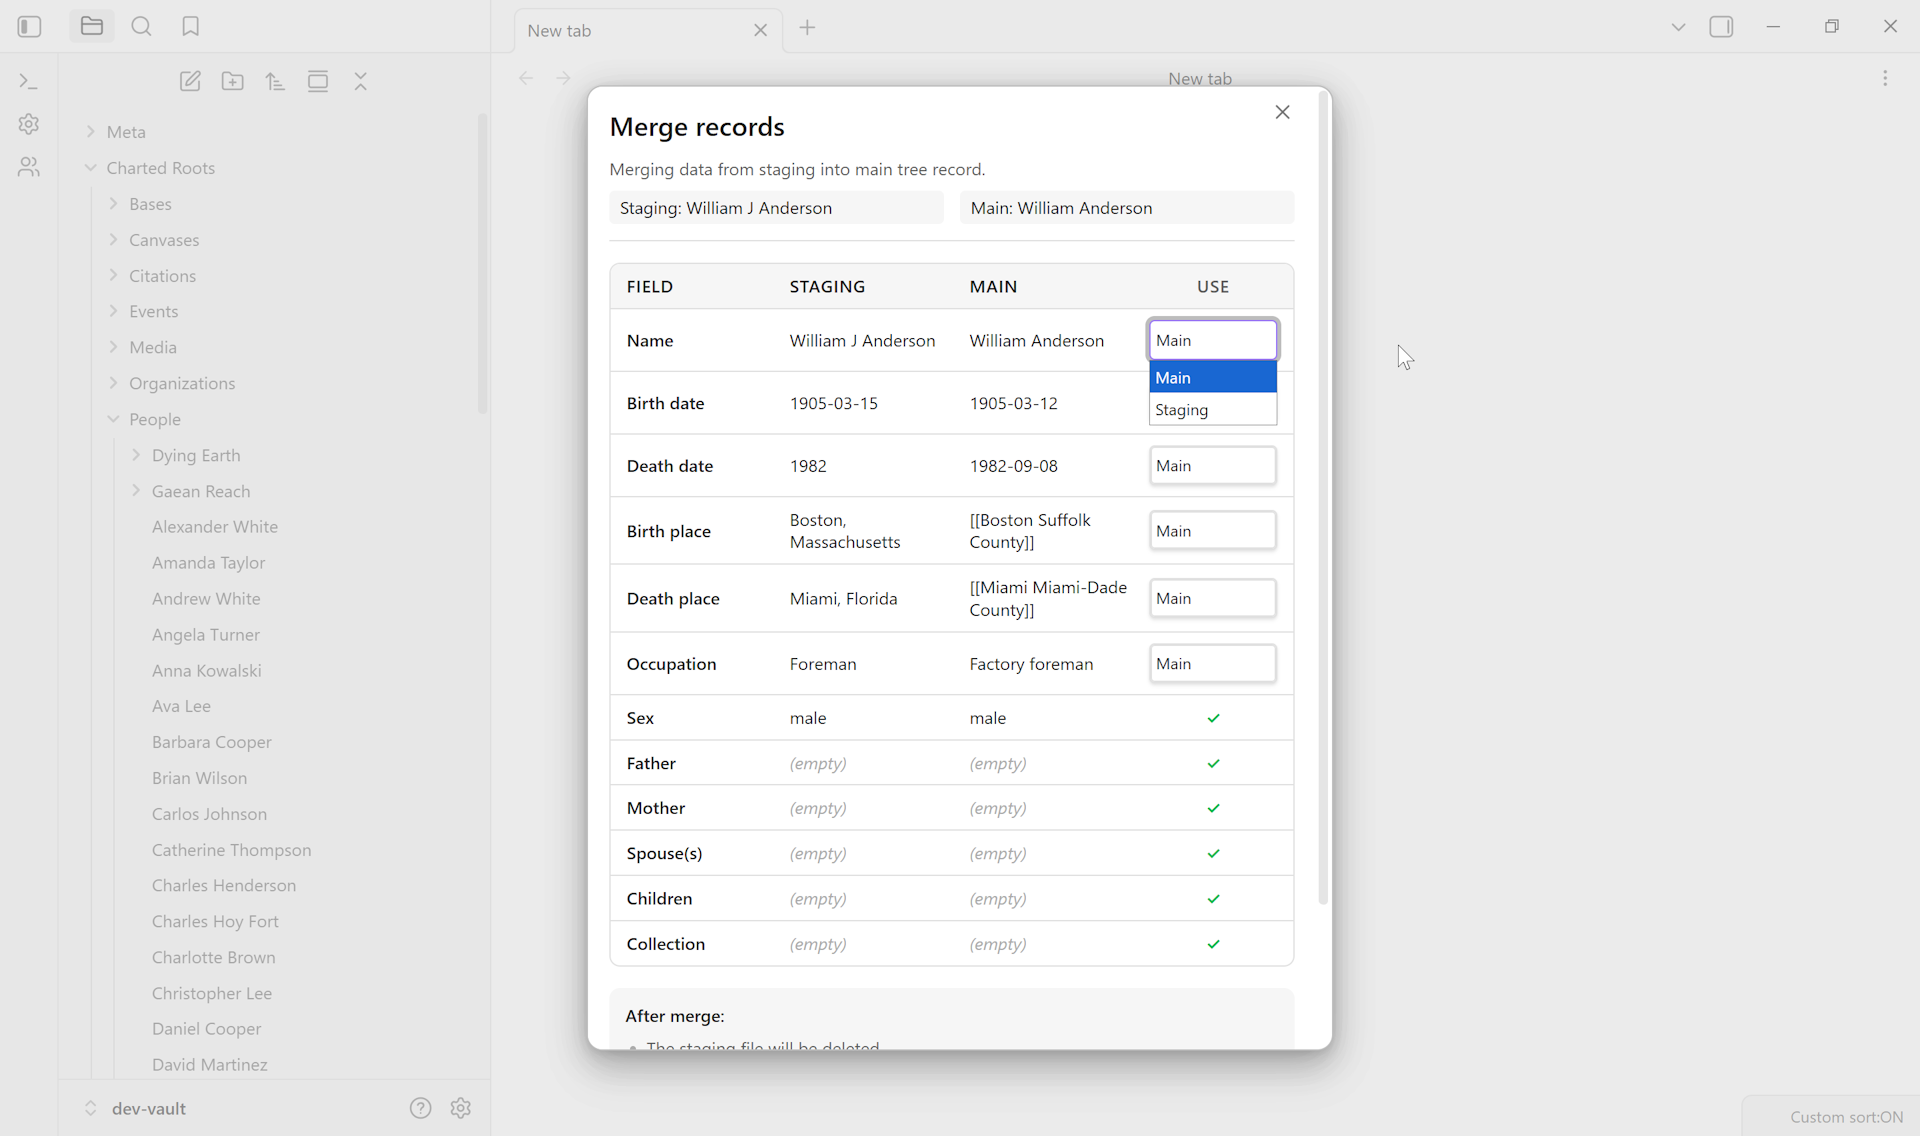1920x1136 pixels.
Task: Expand the Canvases folder
Action: click(x=113, y=240)
